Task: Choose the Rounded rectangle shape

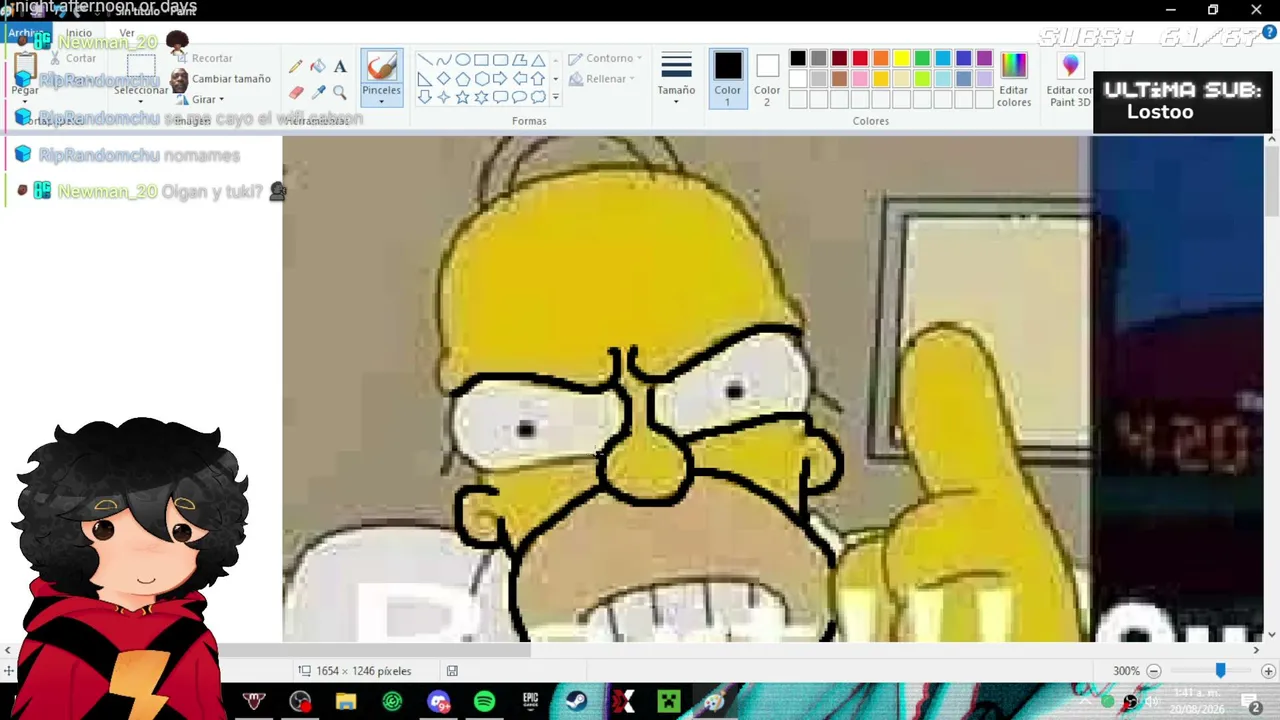Action: point(500,60)
